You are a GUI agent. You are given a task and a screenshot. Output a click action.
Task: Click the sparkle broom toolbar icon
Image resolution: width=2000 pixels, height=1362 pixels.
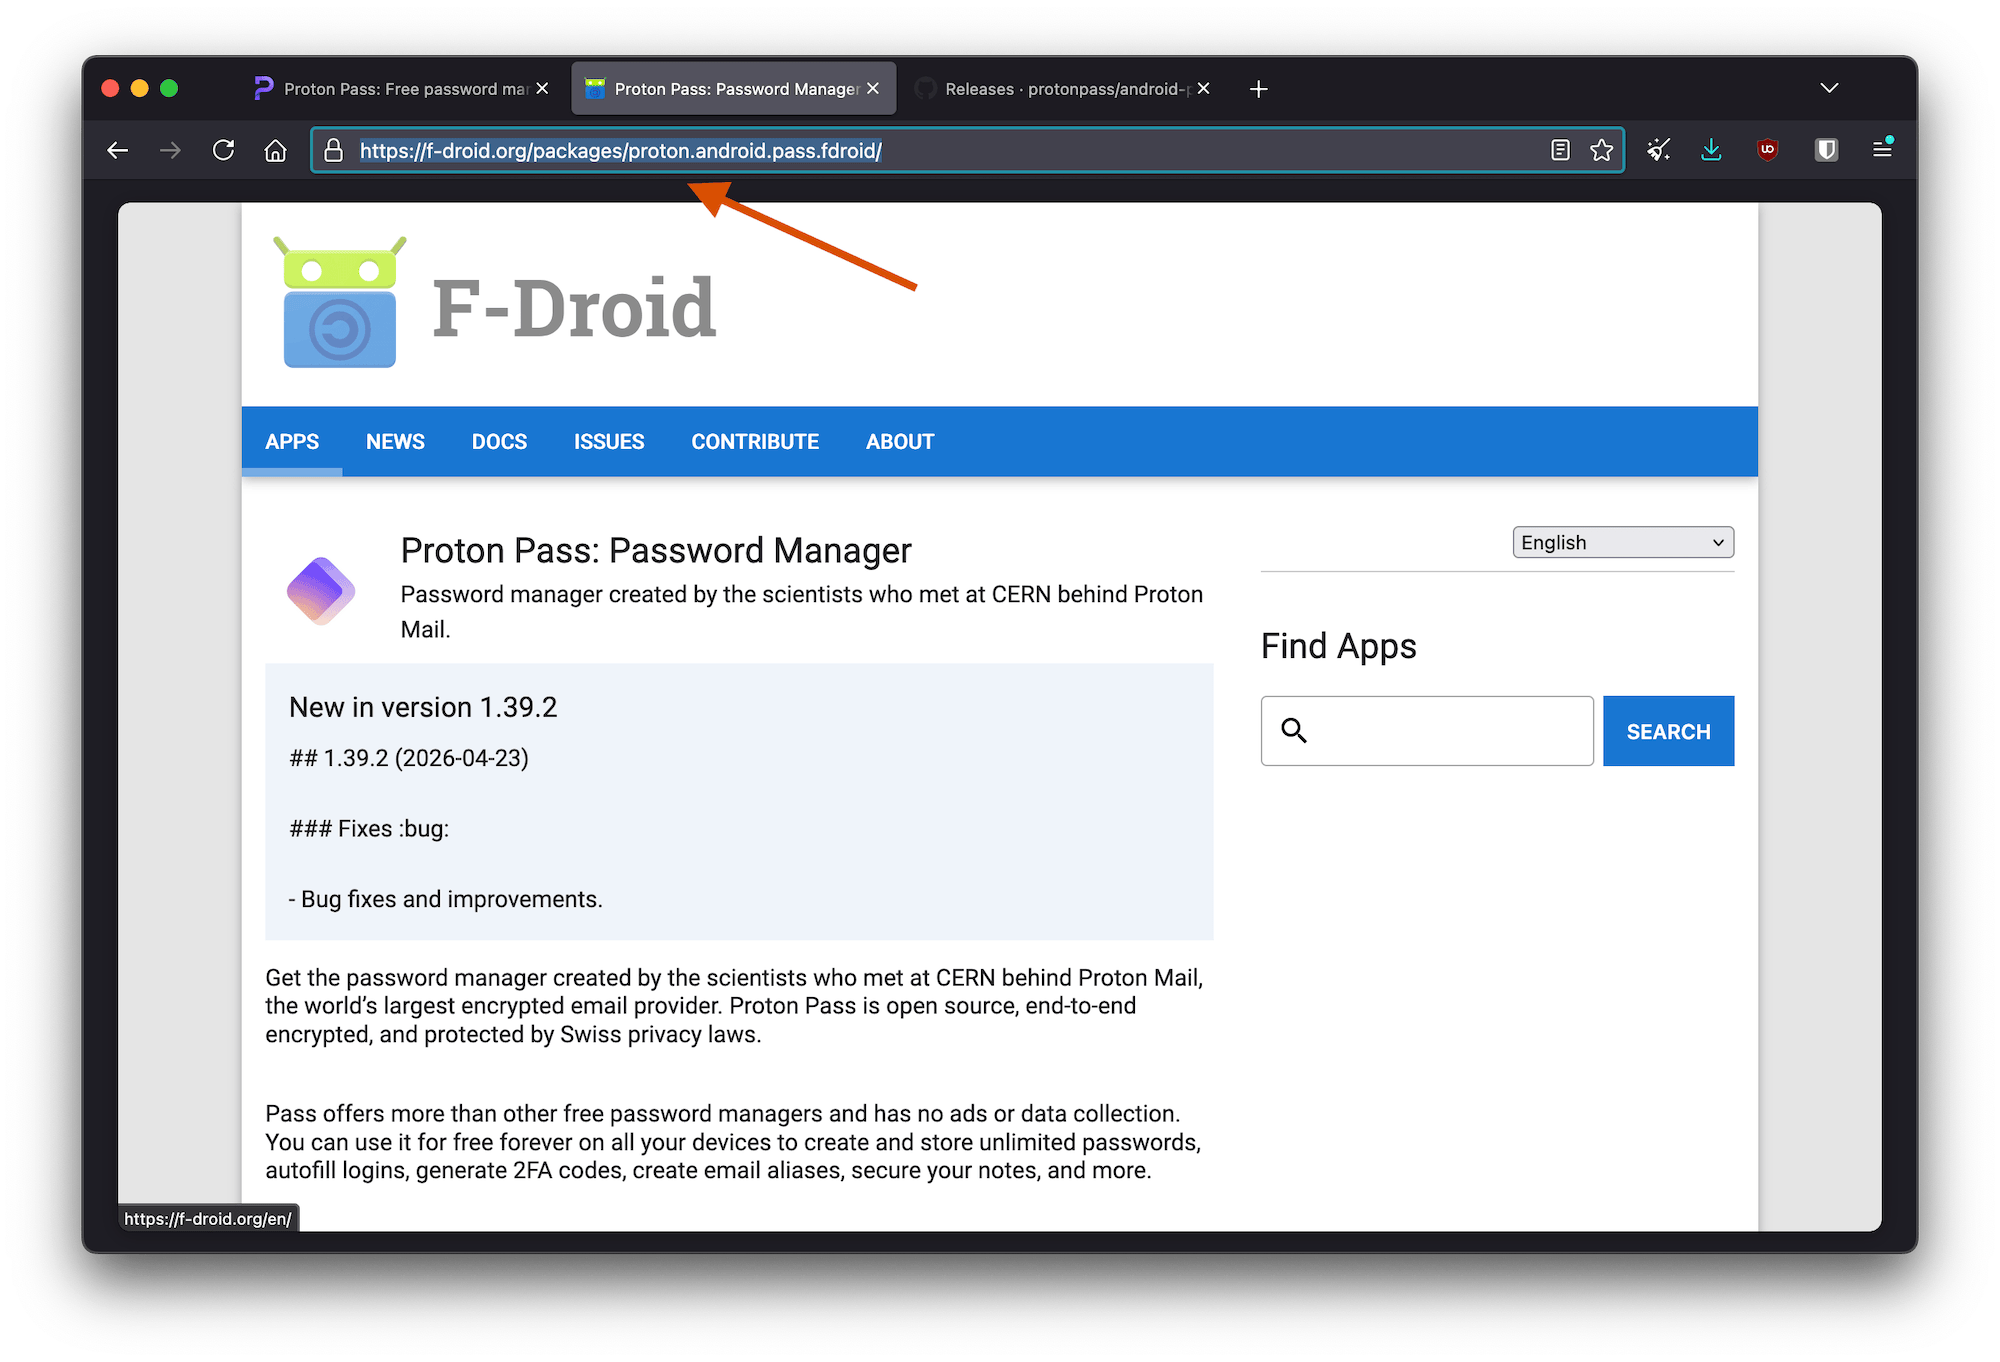point(1659,150)
